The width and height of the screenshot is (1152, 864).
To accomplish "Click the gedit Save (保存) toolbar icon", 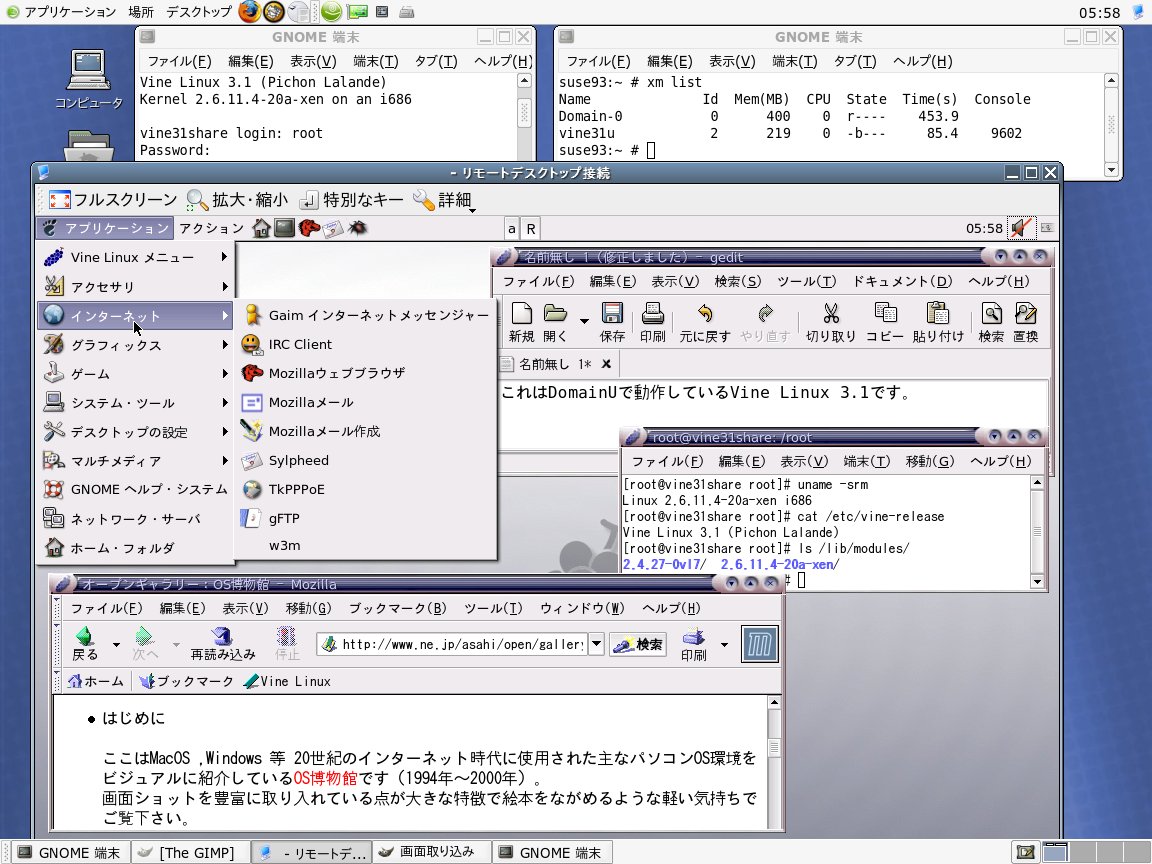I will pyautogui.click(x=612, y=315).
